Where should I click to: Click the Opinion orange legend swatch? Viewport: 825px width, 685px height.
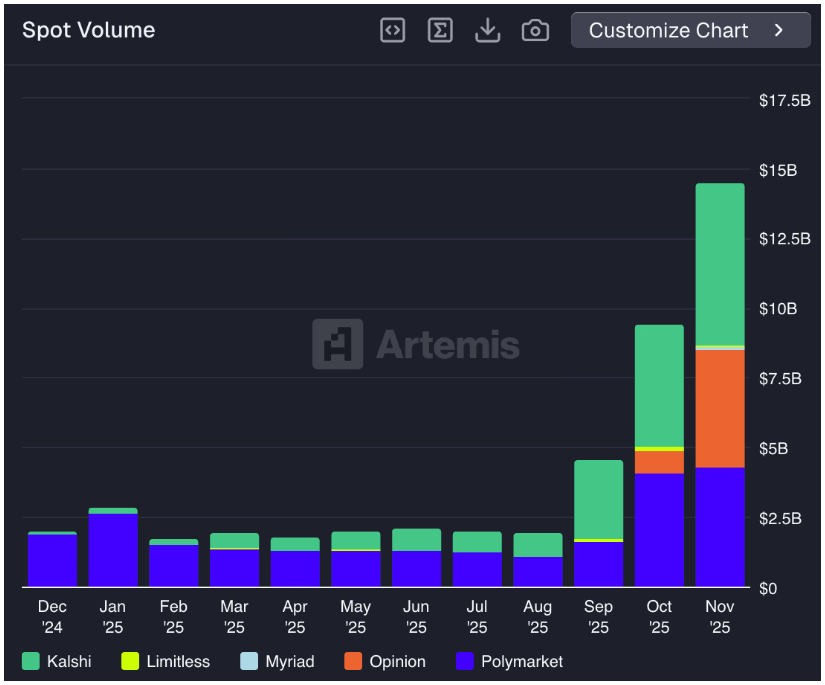[x=353, y=661]
